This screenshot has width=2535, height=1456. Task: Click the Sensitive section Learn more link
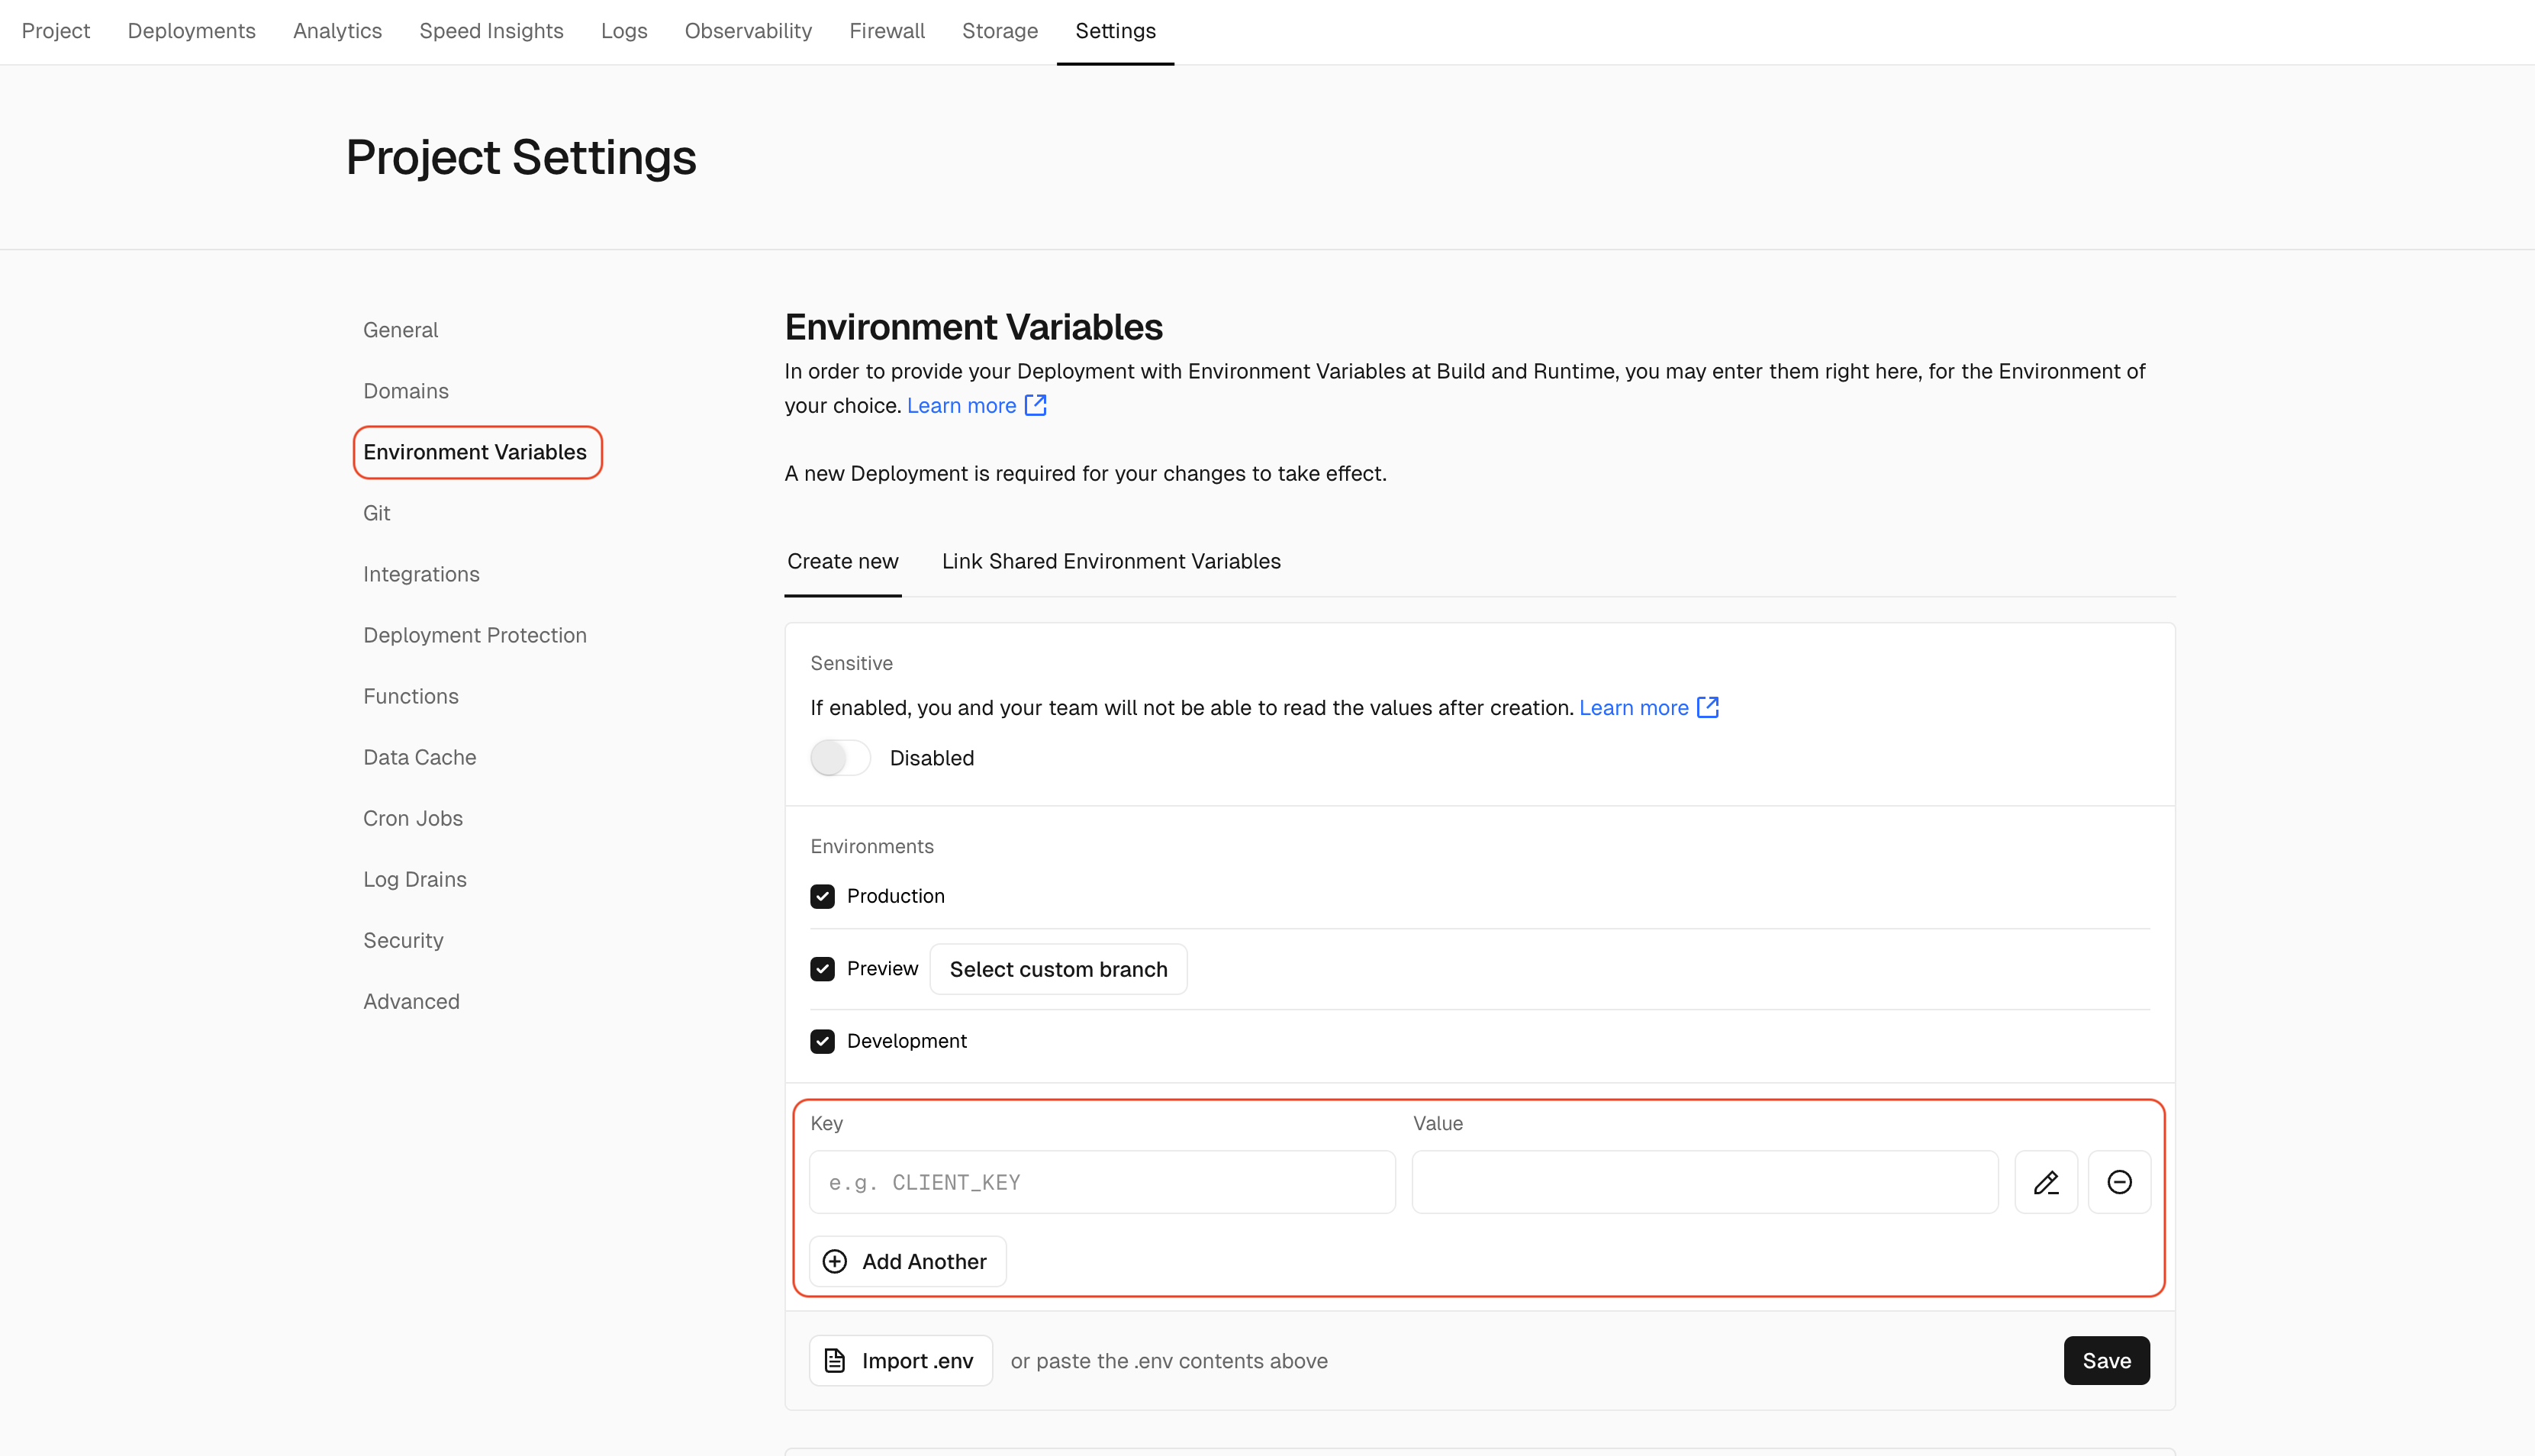point(1633,707)
